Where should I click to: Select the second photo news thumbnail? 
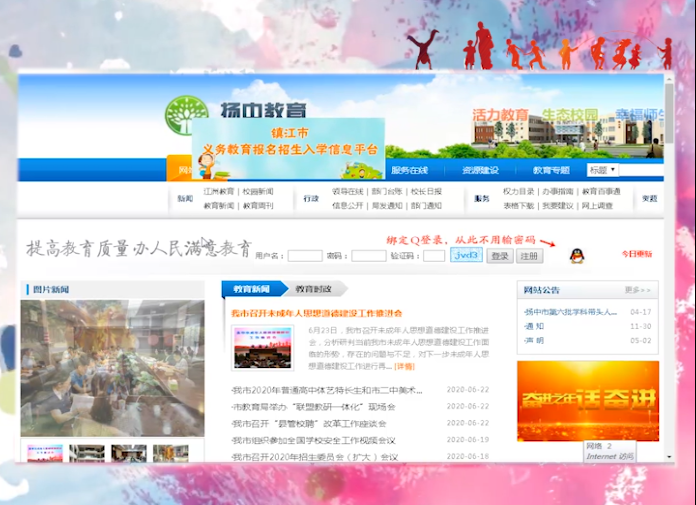pyautogui.click(x=87, y=453)
